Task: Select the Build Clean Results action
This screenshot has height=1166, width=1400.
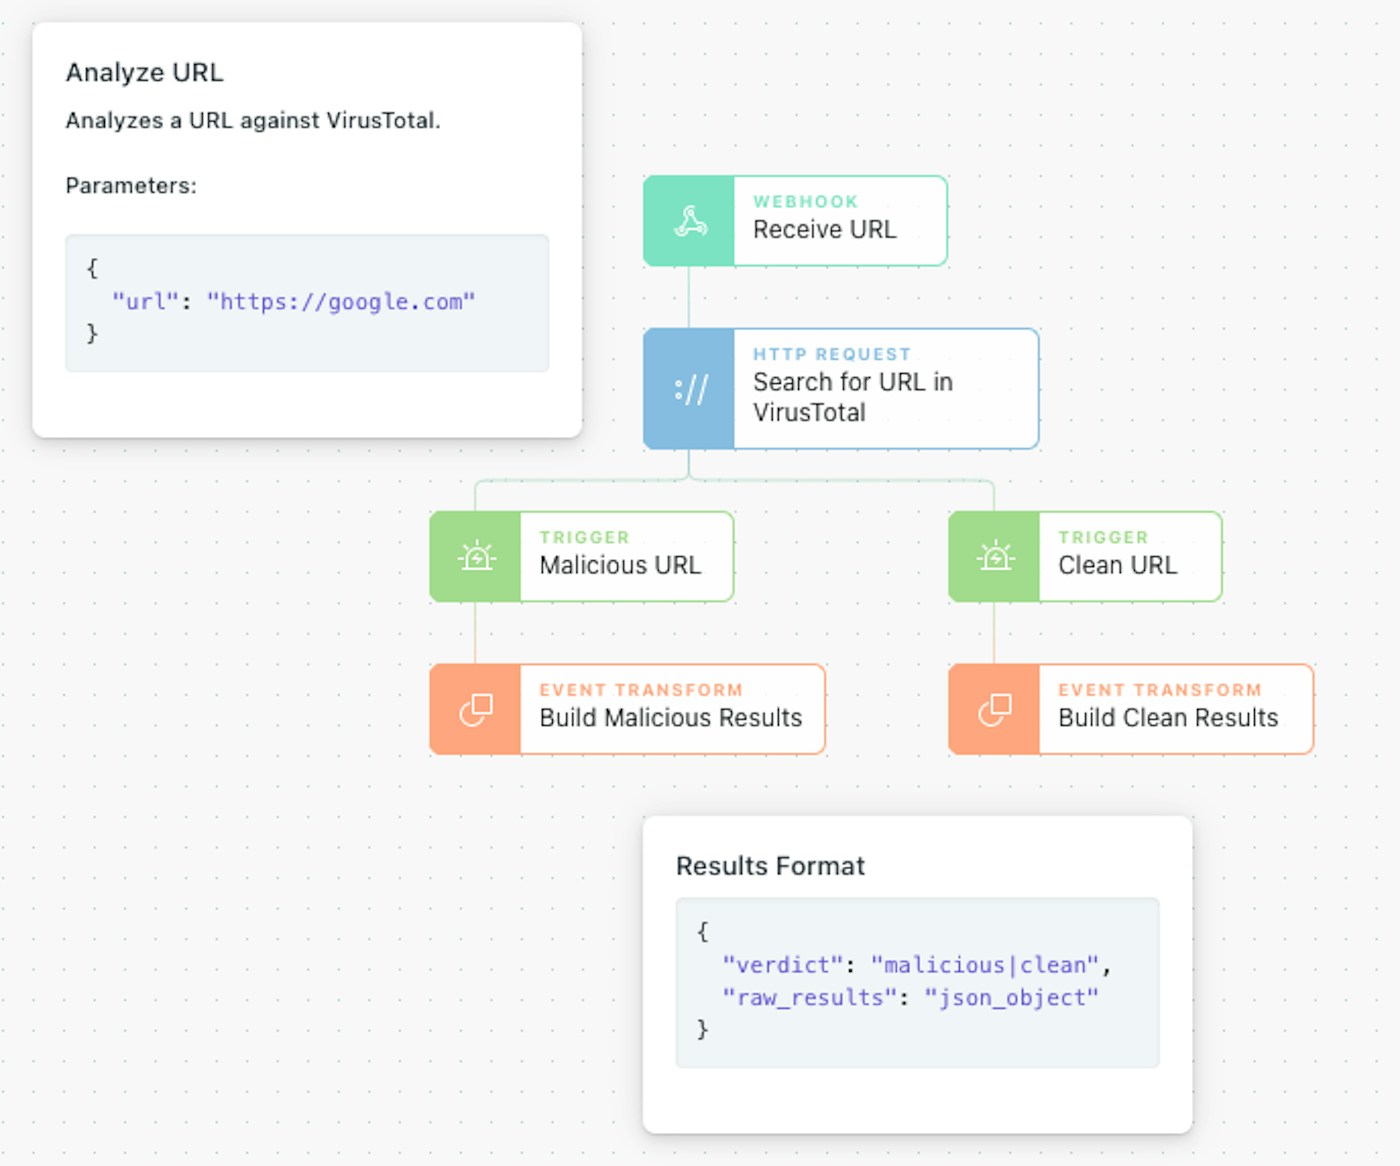Action: (1168, 717)
